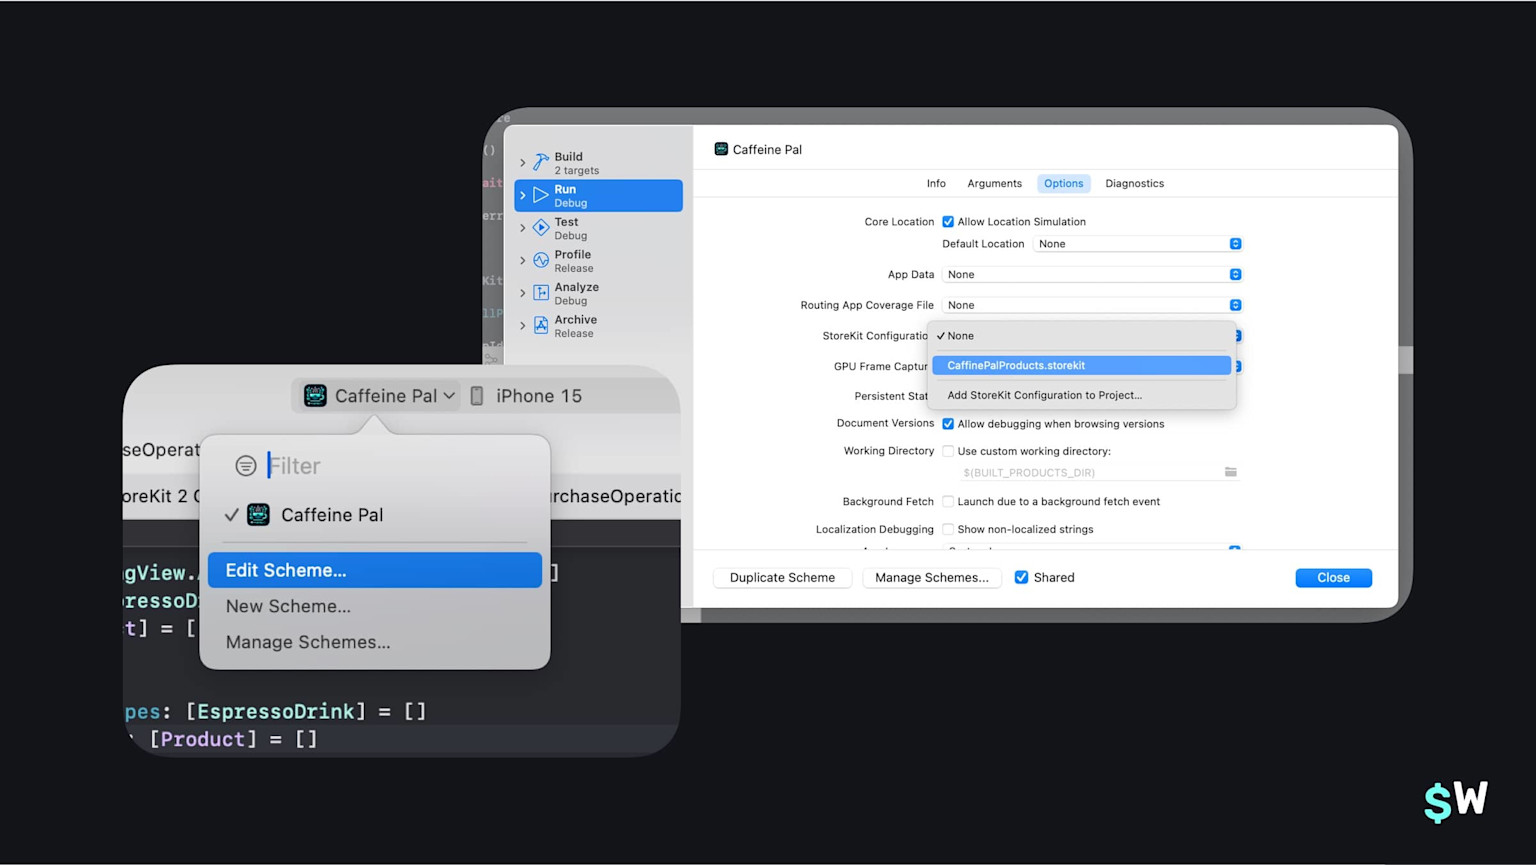The height and width of the screenshot is (865, 1536).
Task: Choose Add StoreKit Configuration to Project
Action: pyautogui.click(x=1081, y=395)
